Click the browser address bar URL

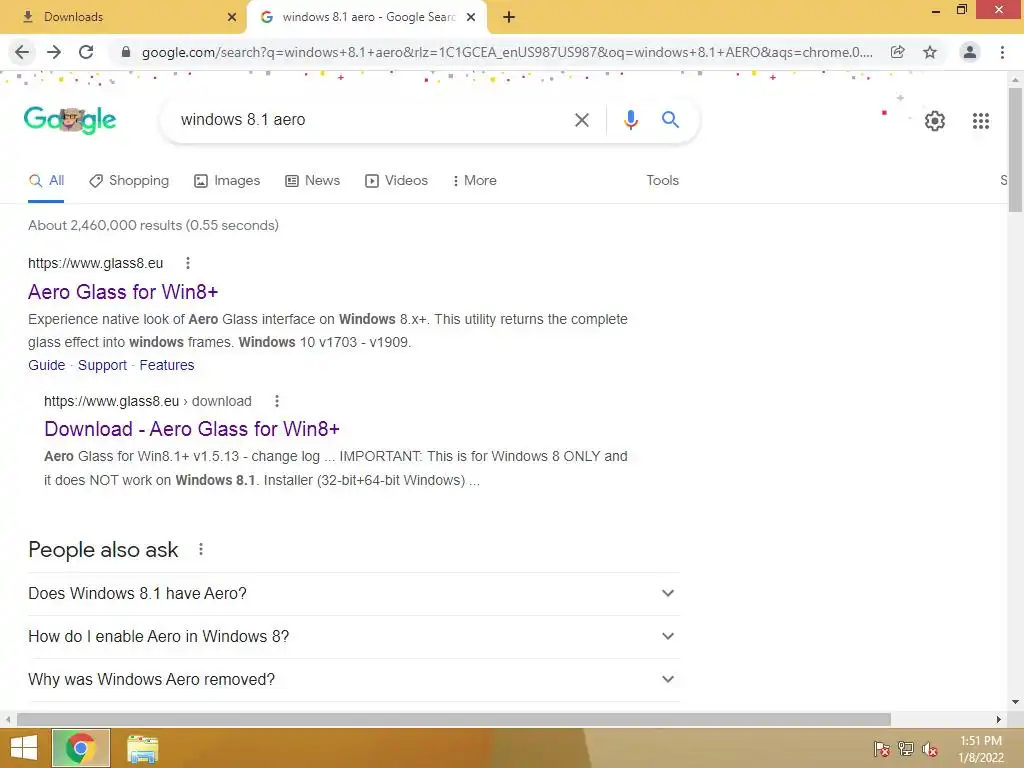pyautogui.click(x=507, y=52)
